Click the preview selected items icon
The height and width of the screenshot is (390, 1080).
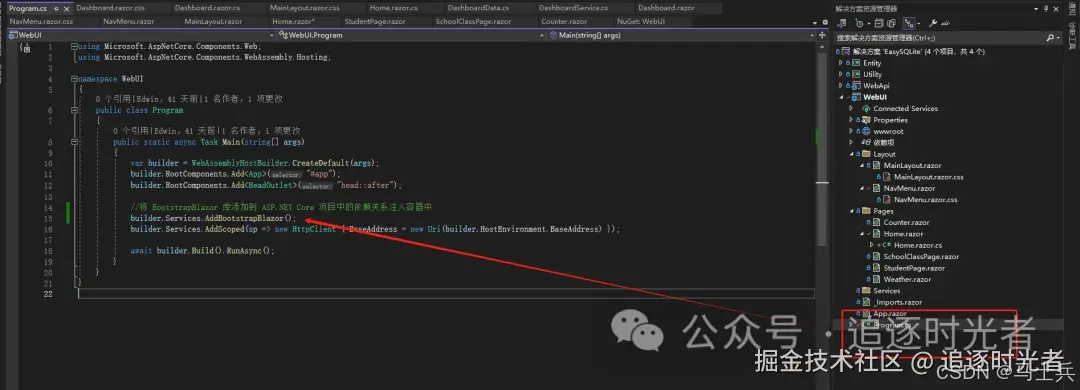tap(947, 23)
